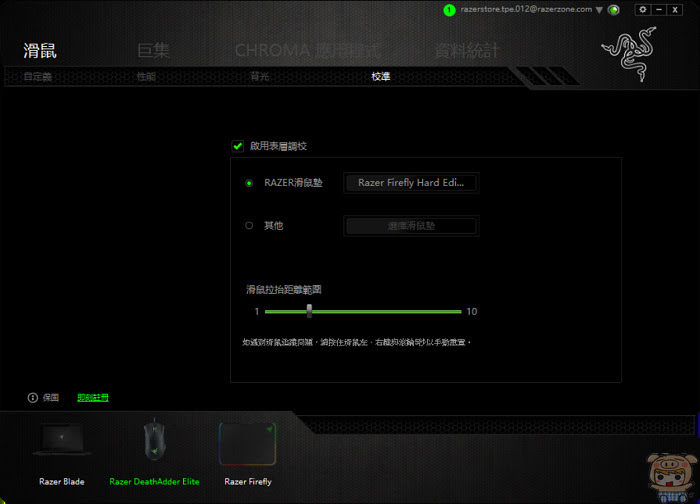700x504 pixels.
Task: Minimize the Razer Synapse window
Action: (659, 9)
